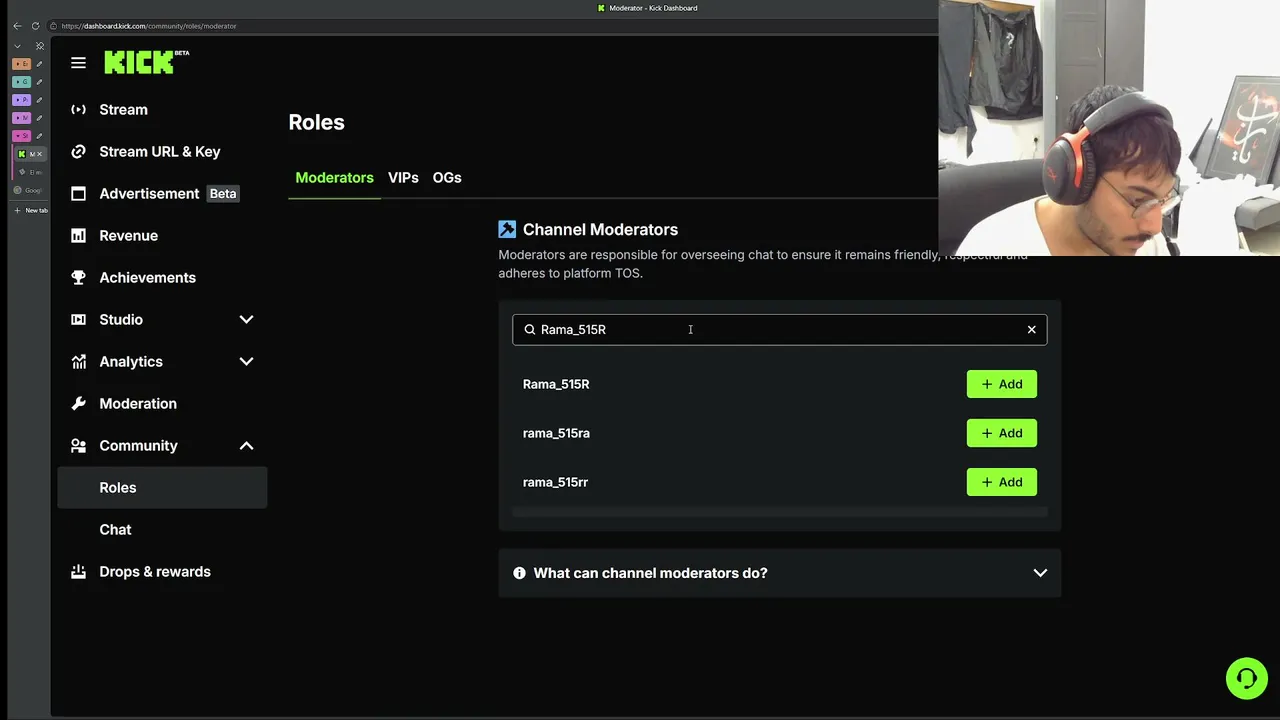The image size is (1280, 720).
Task: Click the Analytics graph icon
Action: click(x=78, y=362)
